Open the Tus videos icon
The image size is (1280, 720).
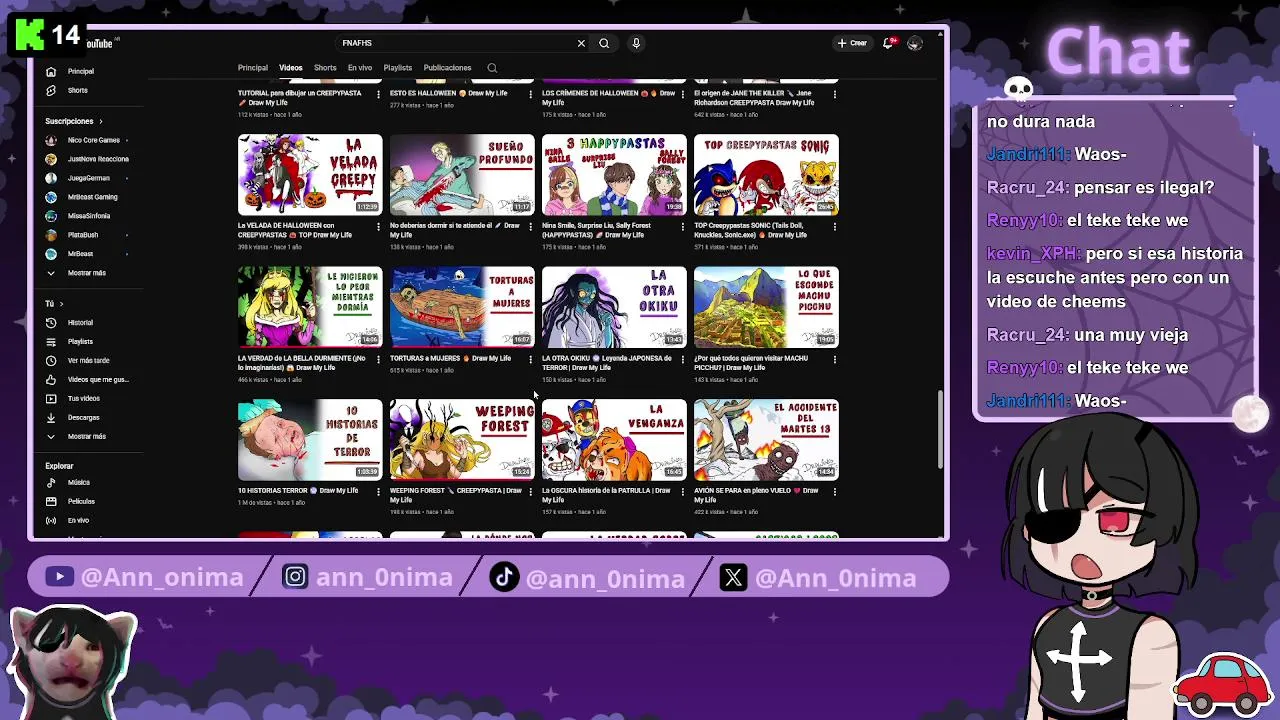(51, 399)
